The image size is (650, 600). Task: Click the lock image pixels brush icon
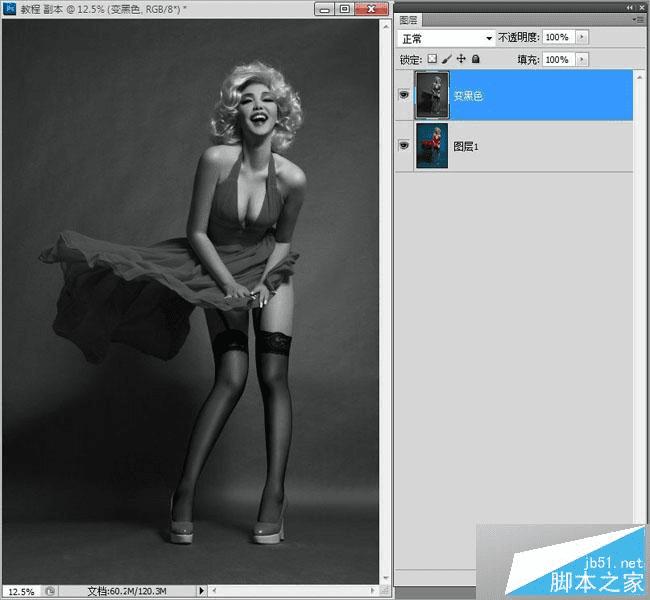tap(447, 60)
